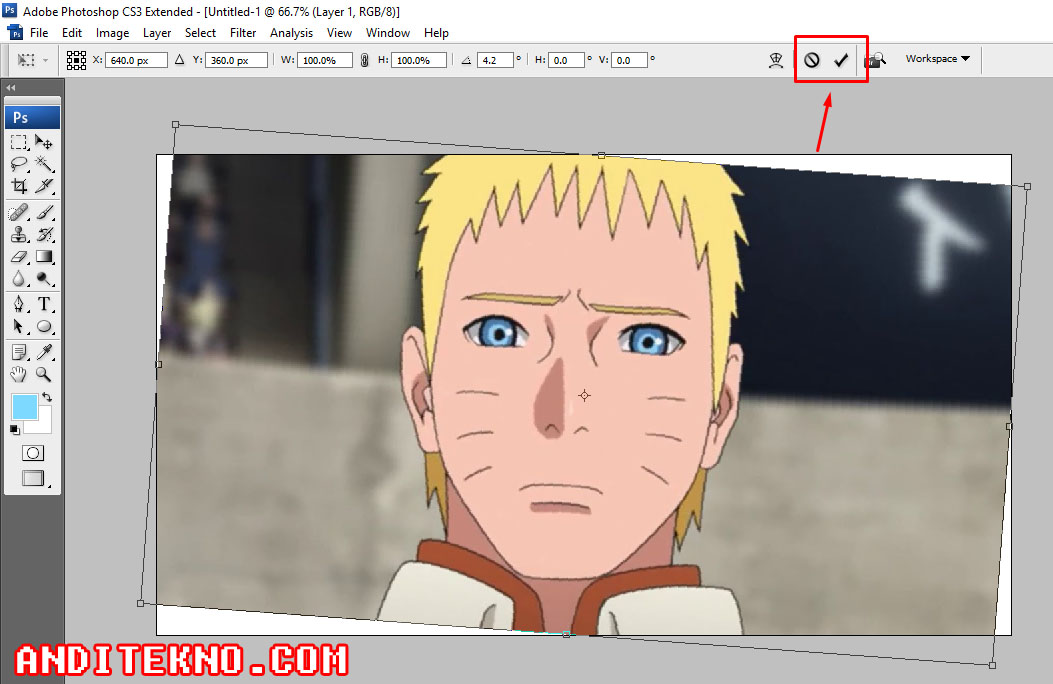This screenshot has height=684, width=1053.
Task: Click the transform center reference point crosshair
Action: point(584,395)
